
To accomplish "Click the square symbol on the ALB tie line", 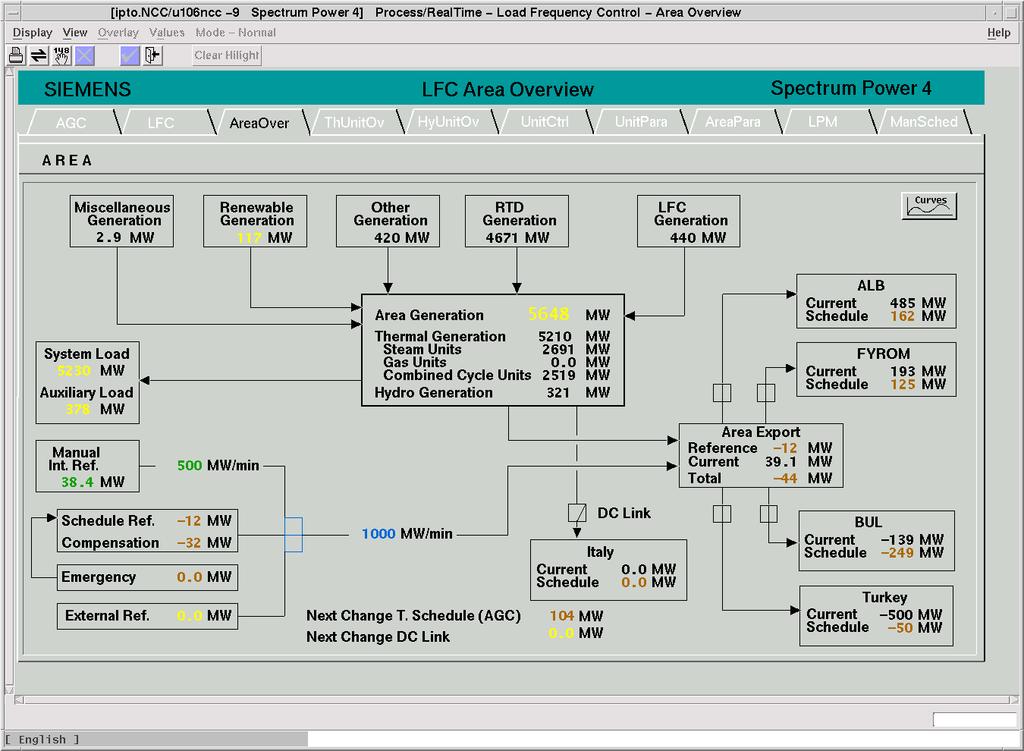I will 722,392.
